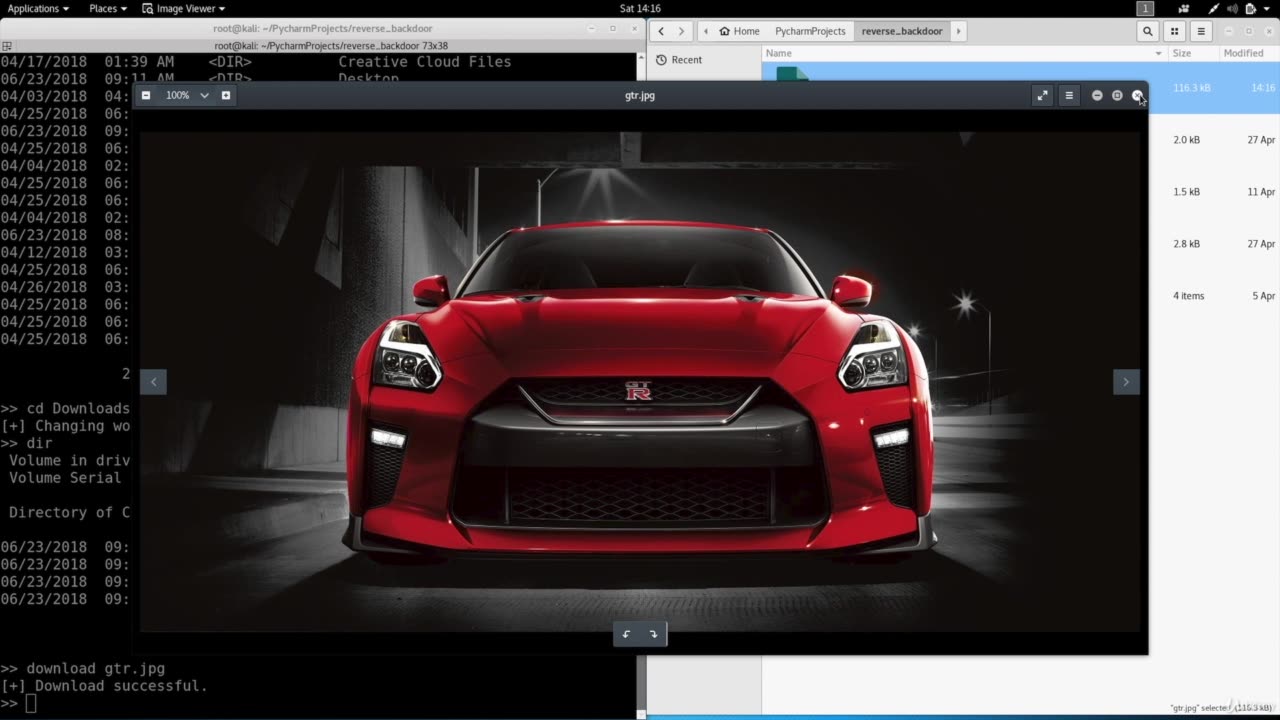Minimize the file manager window
Image resolution: width=1280 pixels, height=720 pixels.
pyautogui.click(x=1230, y=31)
